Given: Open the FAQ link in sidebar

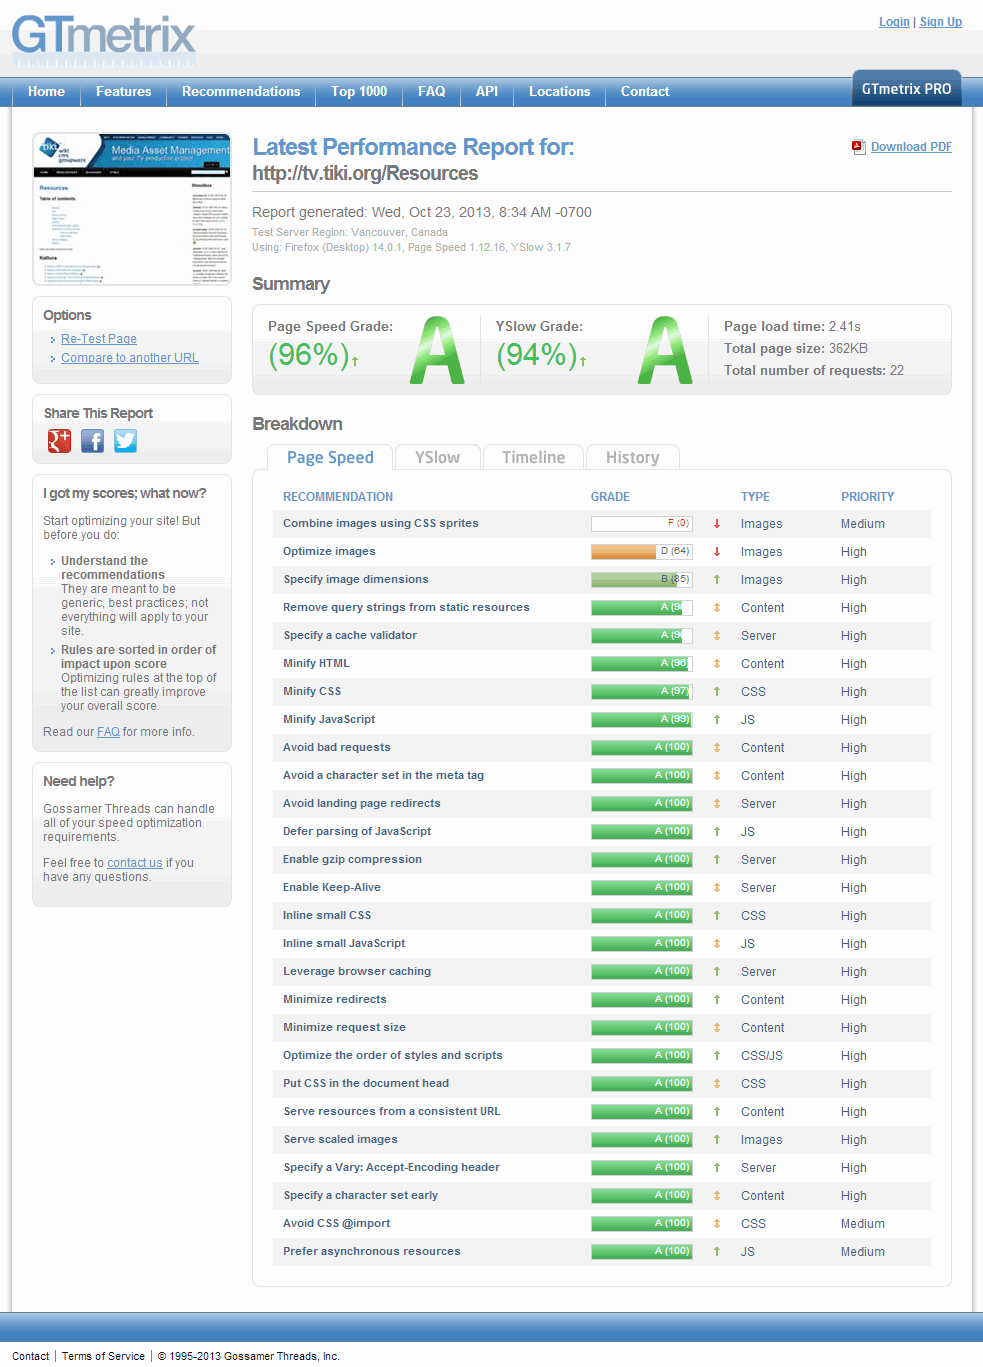Looking at the screenshot, I should tap(108, 732).
